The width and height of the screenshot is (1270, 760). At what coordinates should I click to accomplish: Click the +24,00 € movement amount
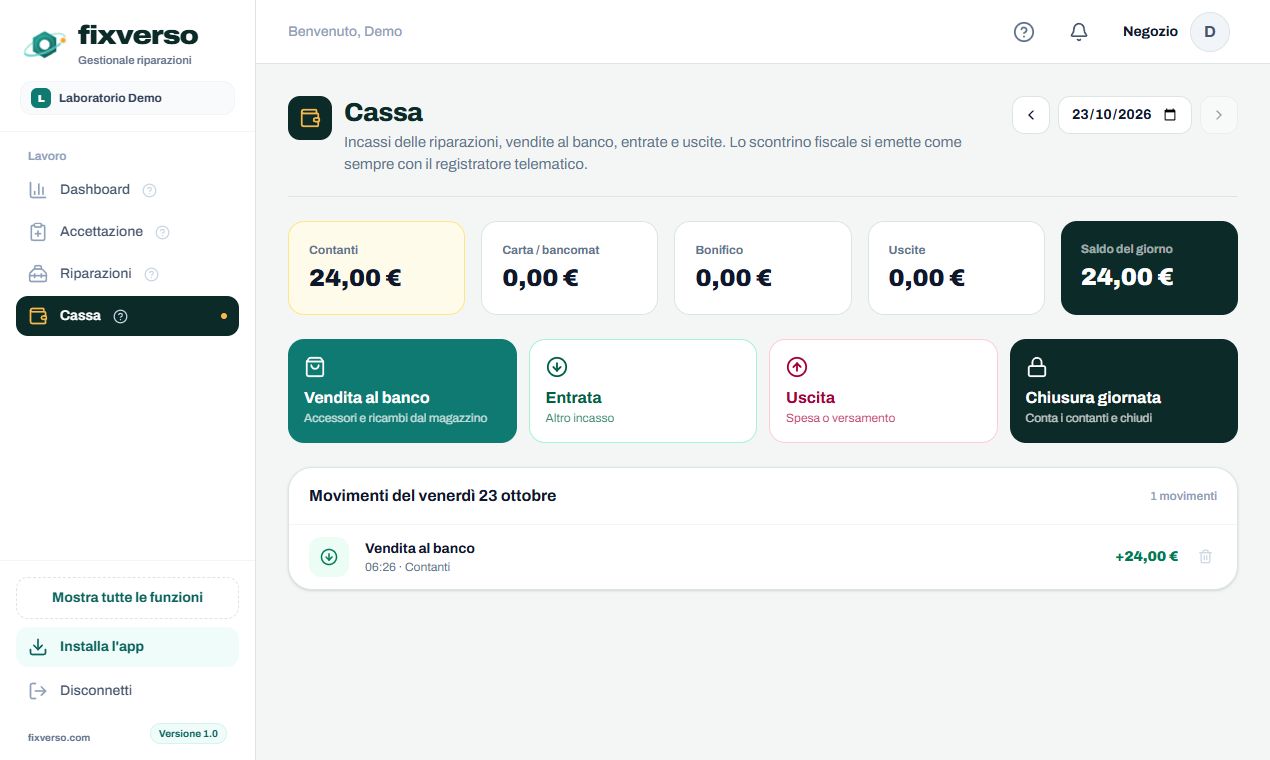point(1146,557)
